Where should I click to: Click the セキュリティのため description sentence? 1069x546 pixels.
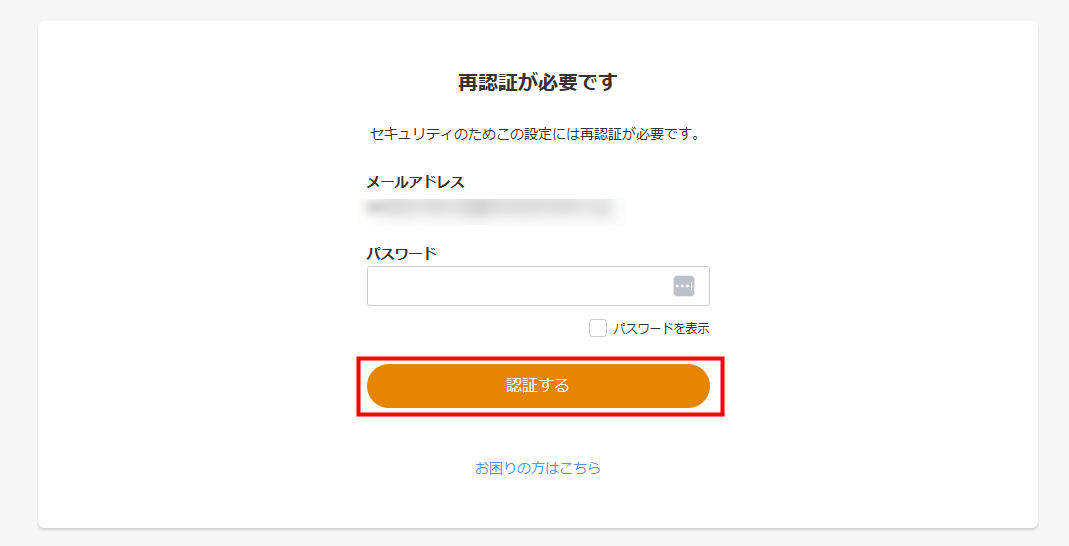535,133
